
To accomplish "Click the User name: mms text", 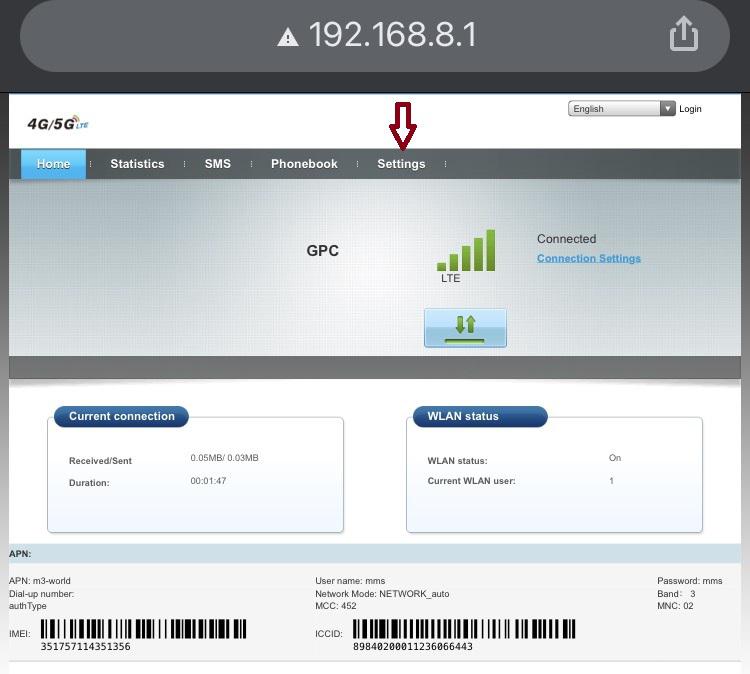I will point(350,581).
